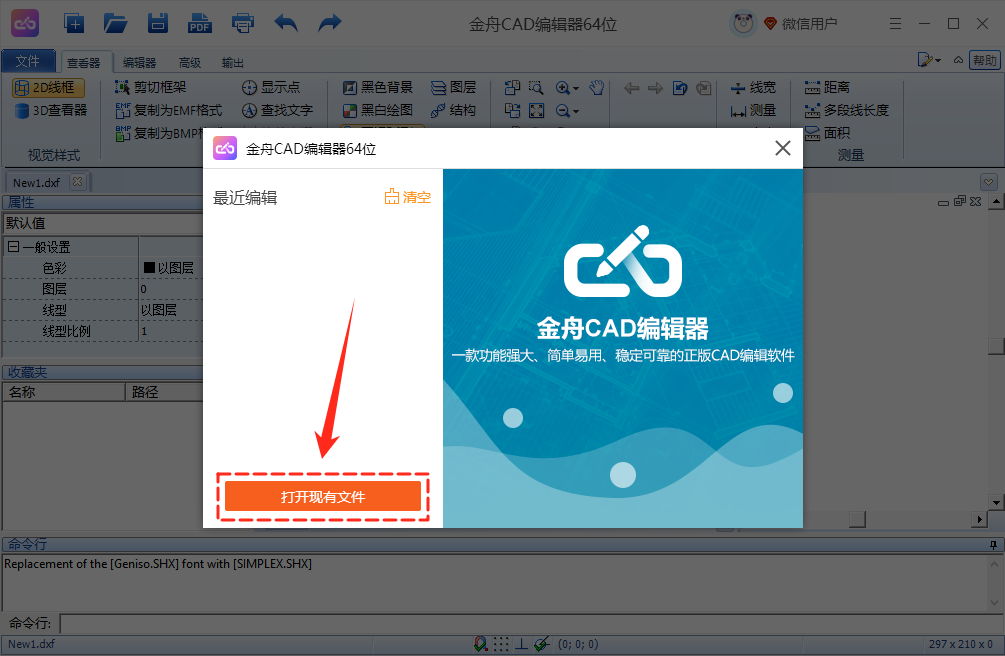Click the 线型比例 value field
The image size is (1005, 656).
click(x=170, y=331)
